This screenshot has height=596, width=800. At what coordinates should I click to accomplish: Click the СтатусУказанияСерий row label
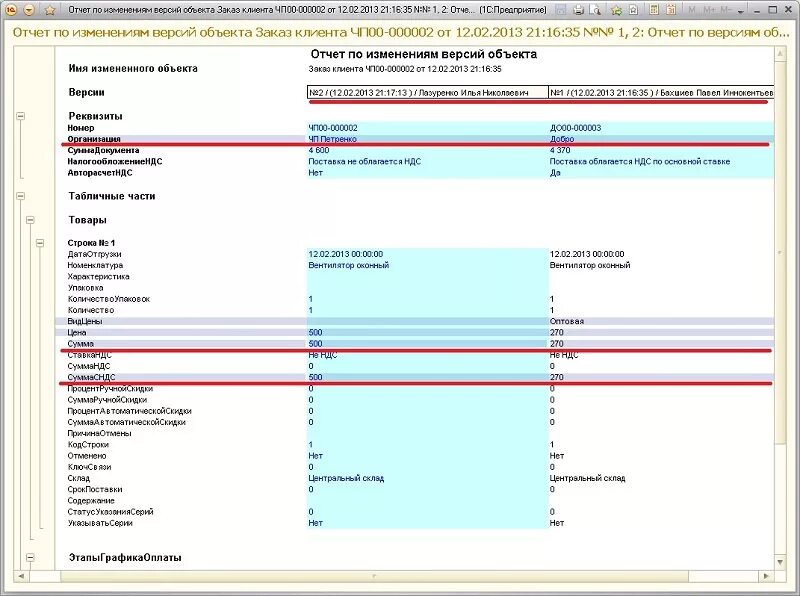point(110,512)
